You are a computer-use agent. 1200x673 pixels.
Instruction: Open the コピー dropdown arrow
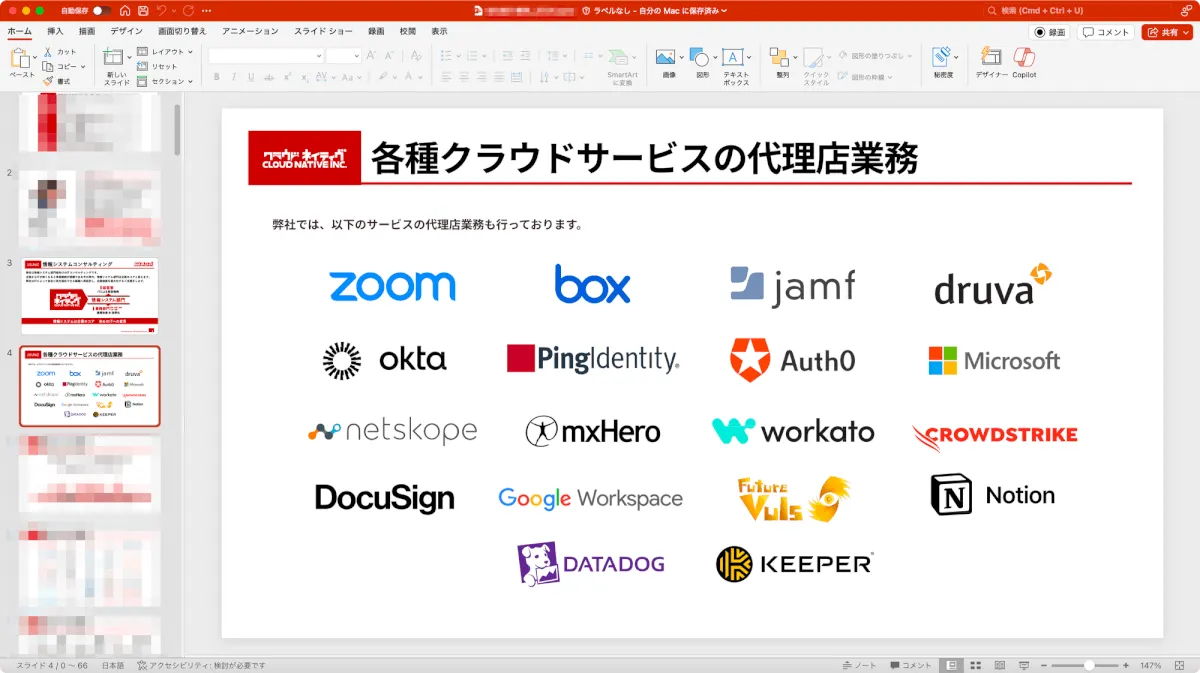pyautogui.click(x=81, y=66)
